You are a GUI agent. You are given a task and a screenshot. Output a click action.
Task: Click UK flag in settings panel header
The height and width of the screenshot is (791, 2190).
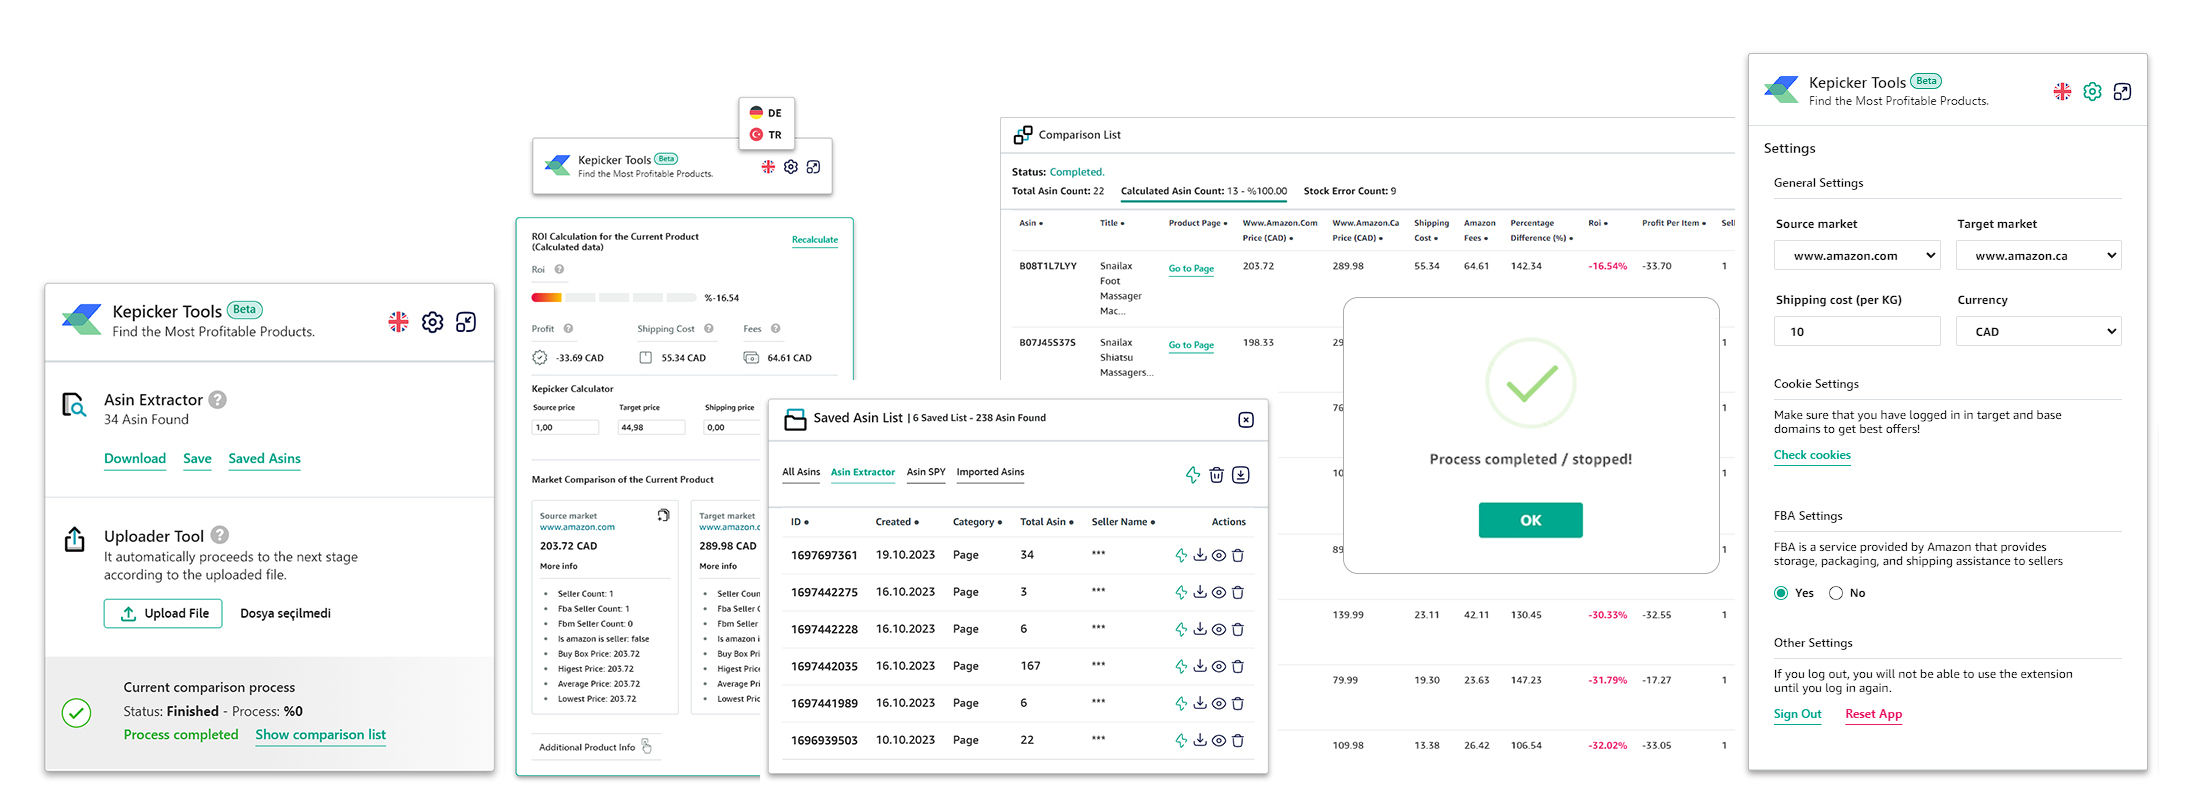click(x=2062, y=91)
